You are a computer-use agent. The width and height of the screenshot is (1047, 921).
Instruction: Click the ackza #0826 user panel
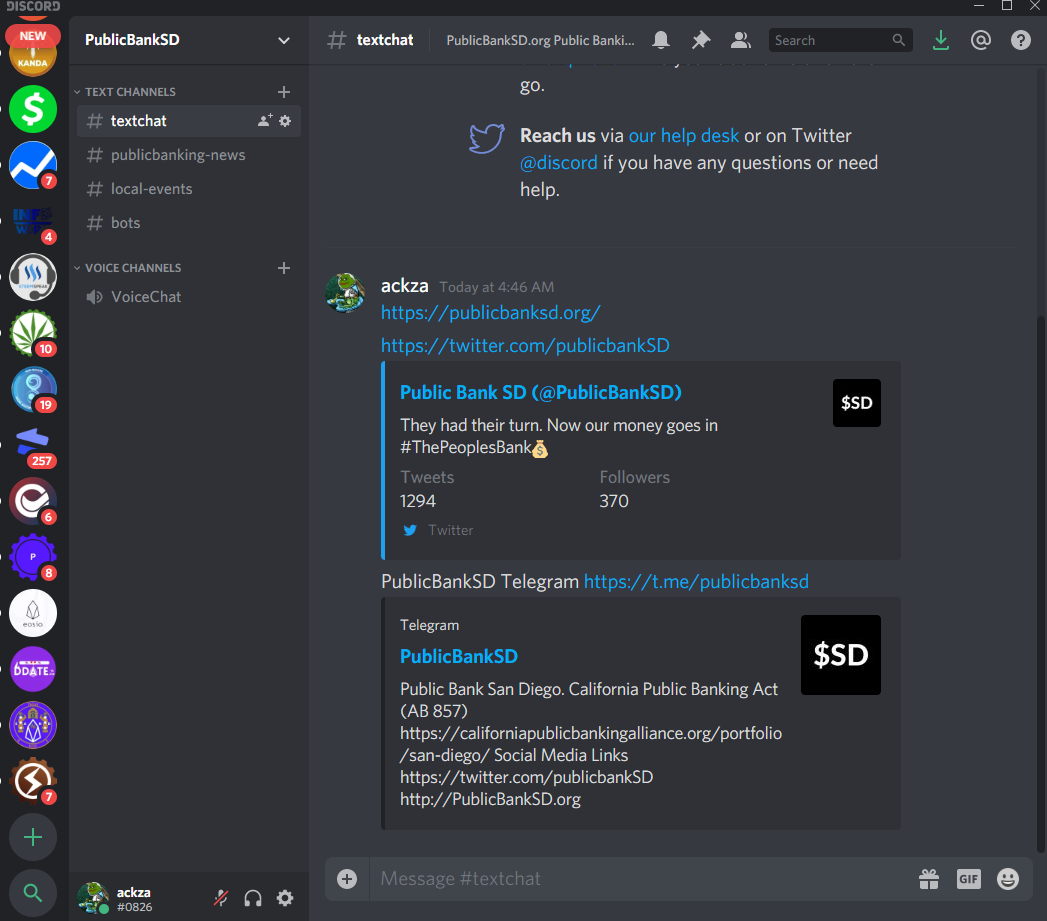pos(134,898)
